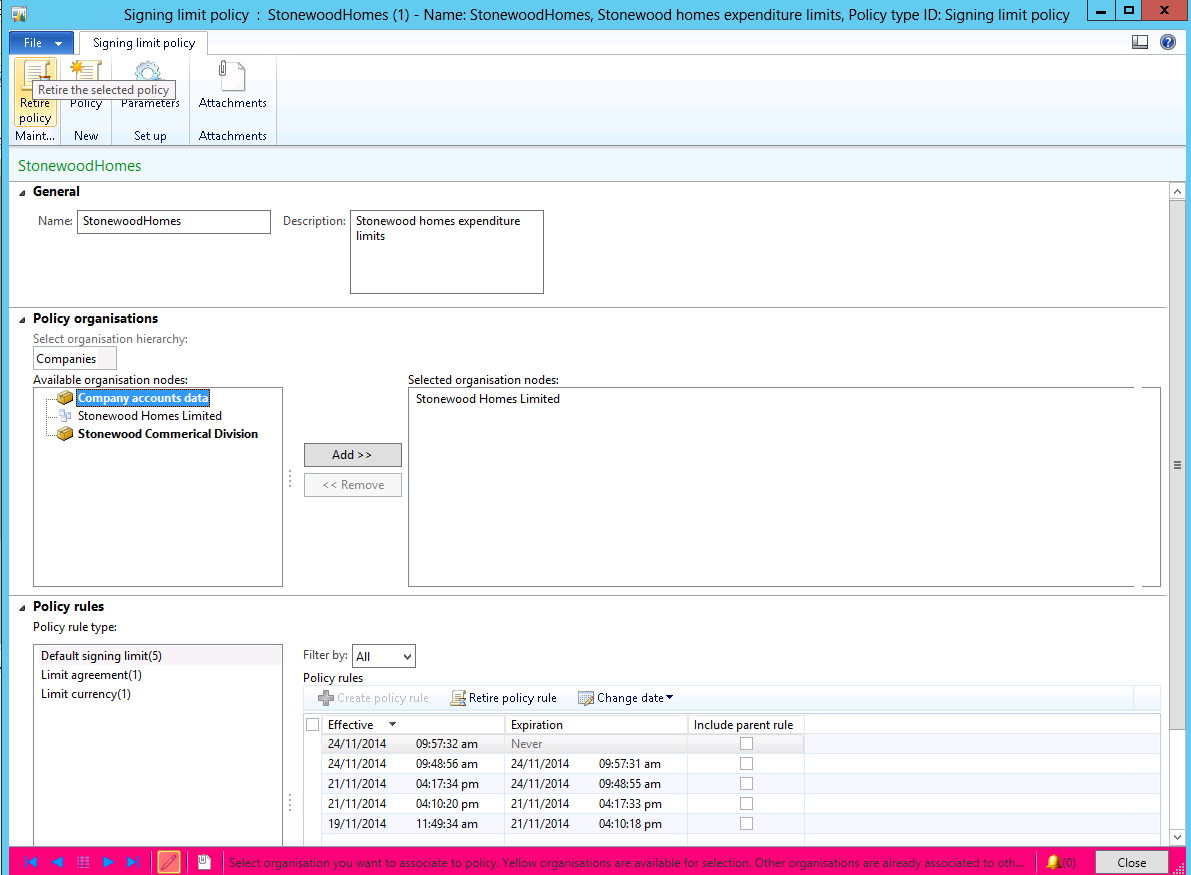The height and width of the screenshot is (875, 1191).
Task: Click the vertical scrollbar up arrow
Action: [1177, 191]
